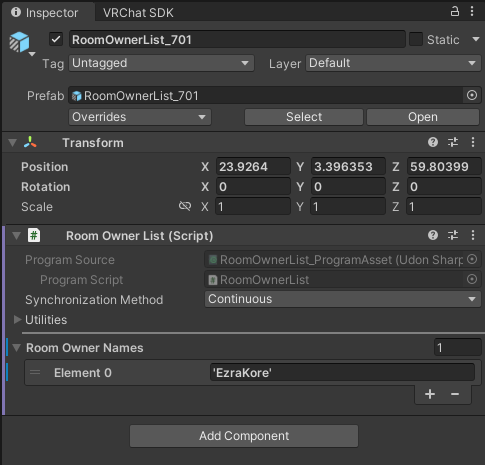Lock the Inspector with the padlock icon
Image resolution: width=485 pixels, height=465 pixels.
coord(455,12)
